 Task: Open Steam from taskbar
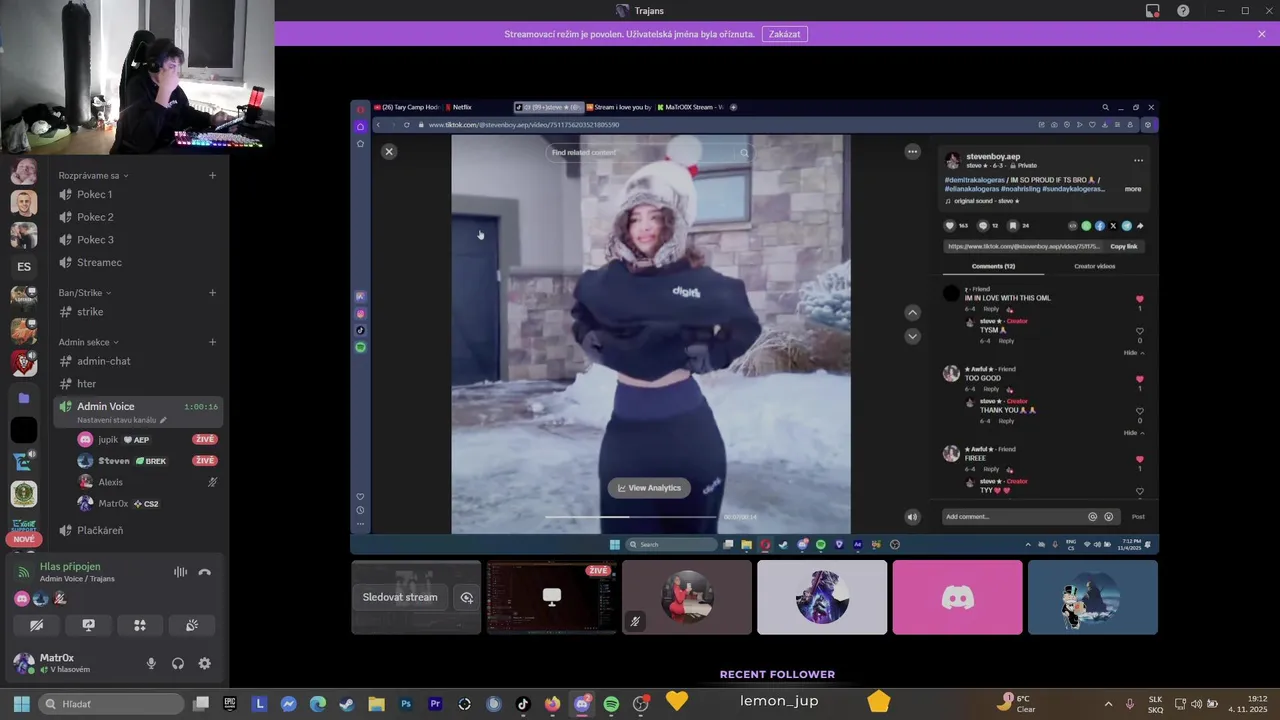tap(347, 704)
